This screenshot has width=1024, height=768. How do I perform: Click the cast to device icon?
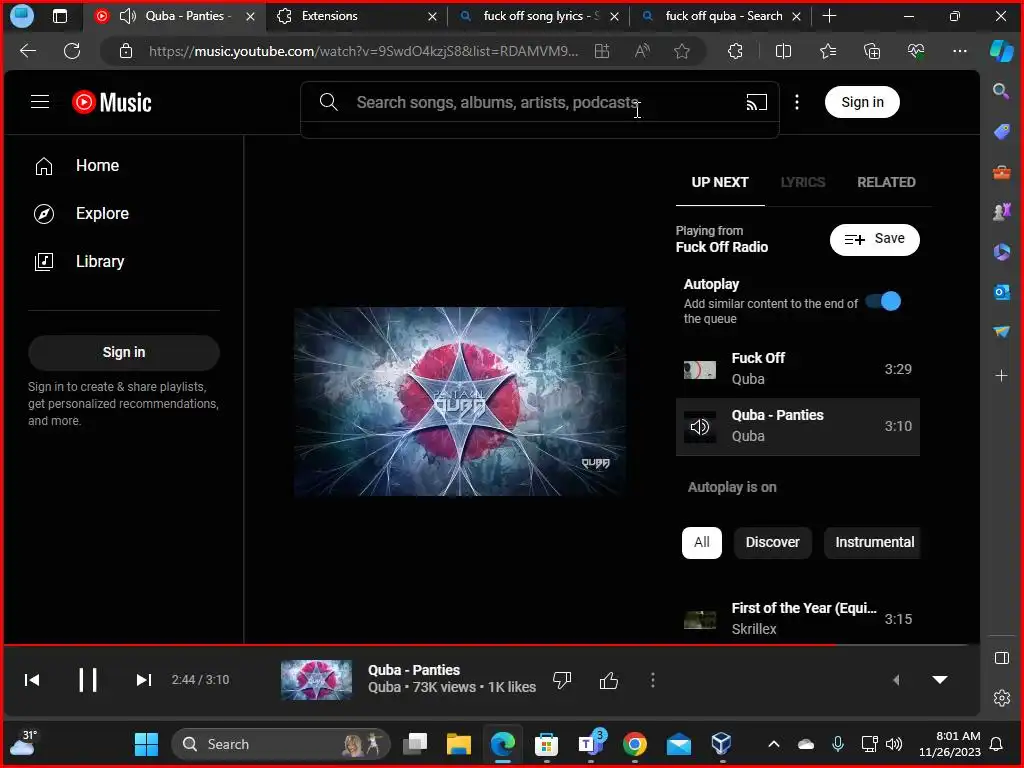tap(756, 102)
